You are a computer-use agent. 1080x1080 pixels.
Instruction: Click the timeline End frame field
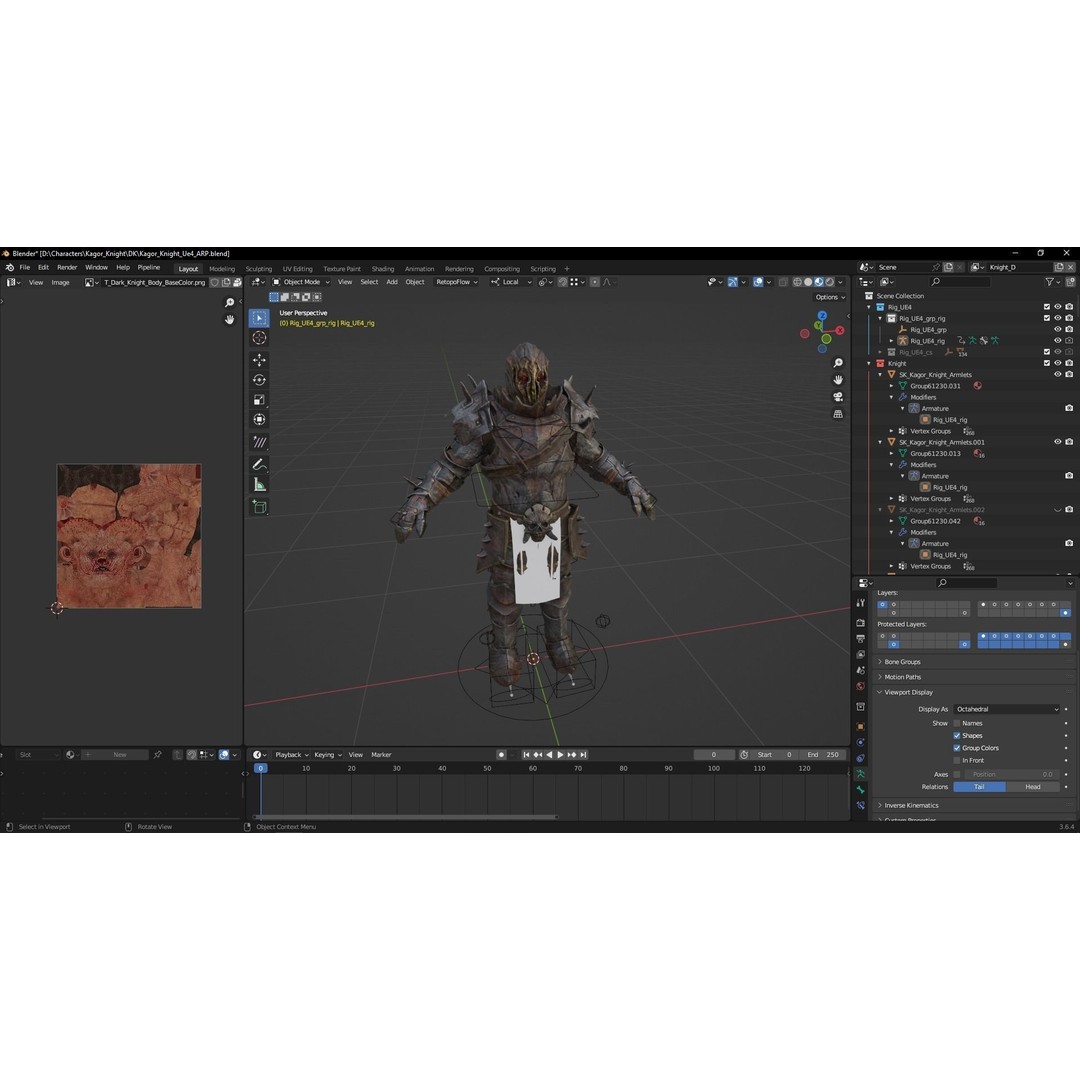click(822, 755)
